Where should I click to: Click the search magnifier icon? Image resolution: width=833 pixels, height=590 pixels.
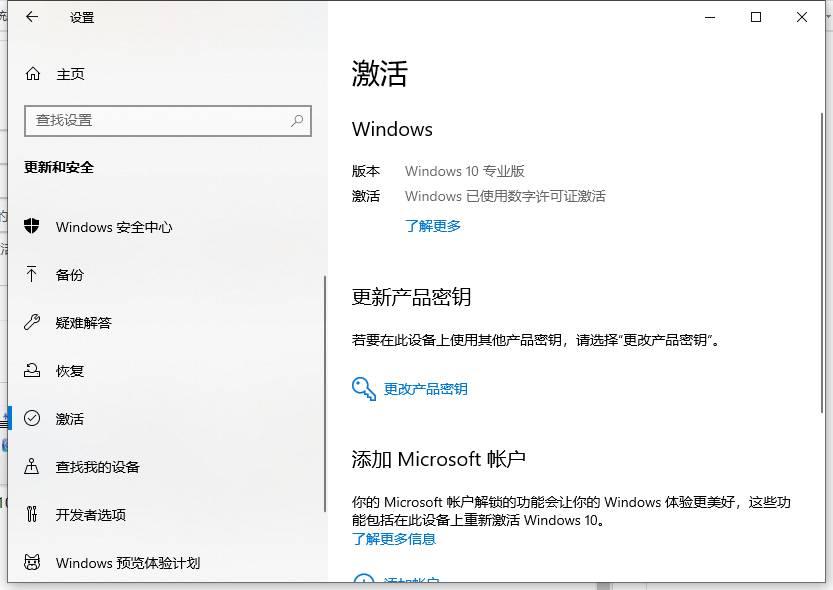point(297,120)
